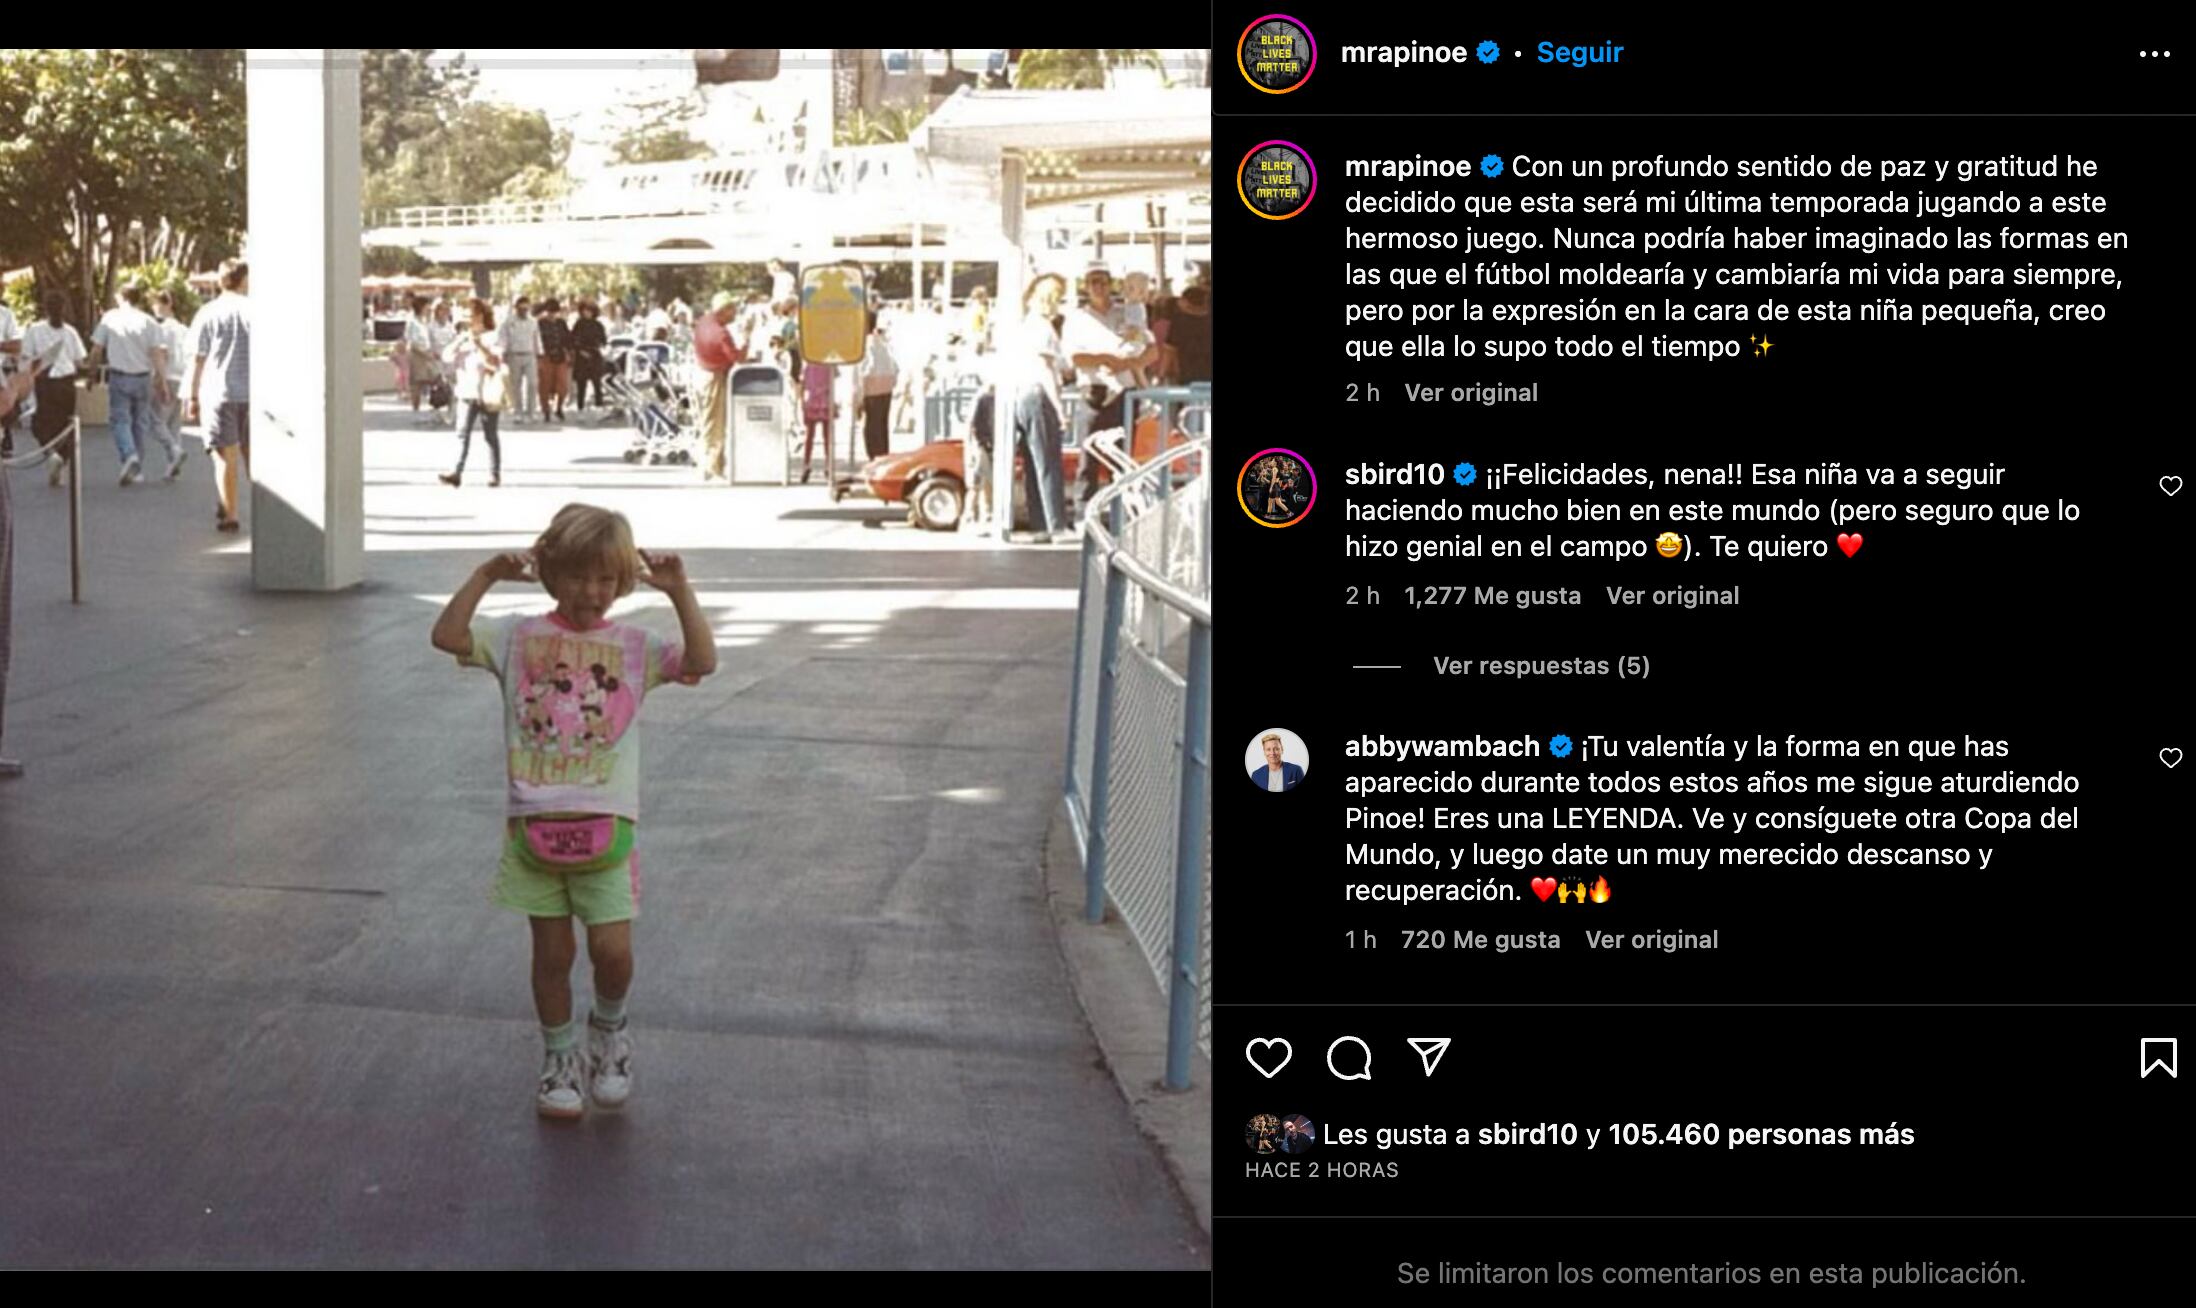
Task: Open the sbird10 commenter avatar
Action: pyautogui.click(x=1277, y=488)
